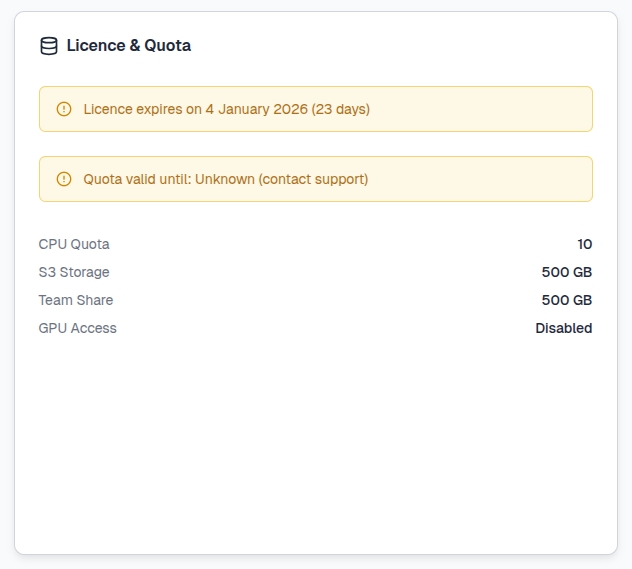Click the 'Quota valid until:' alert text

click(x=137, y=179)
